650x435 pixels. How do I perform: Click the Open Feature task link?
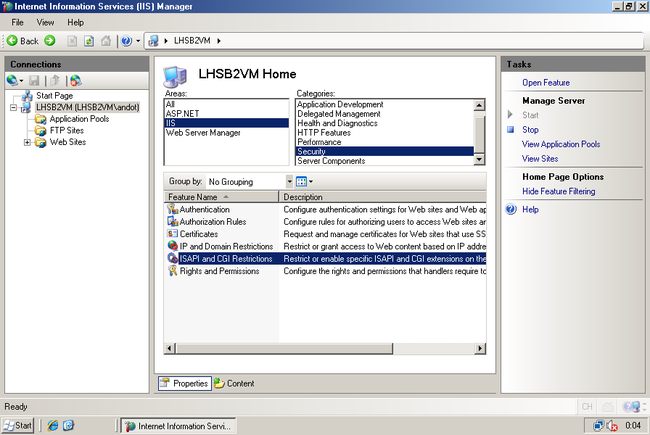546,83
